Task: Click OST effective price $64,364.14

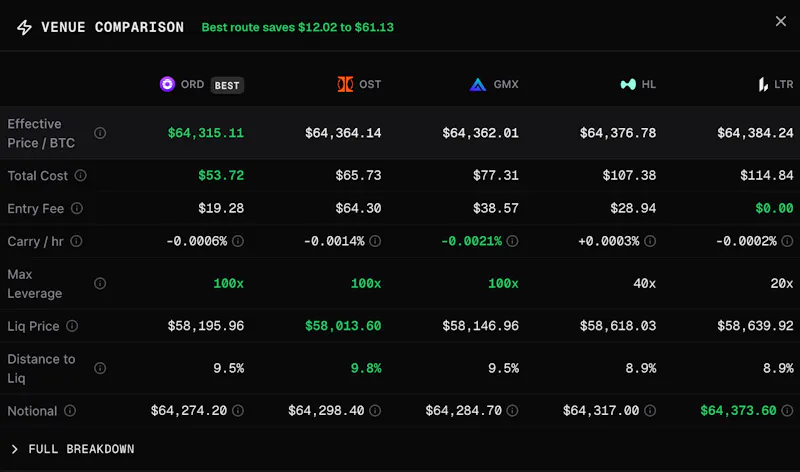Action: (343, 133)
